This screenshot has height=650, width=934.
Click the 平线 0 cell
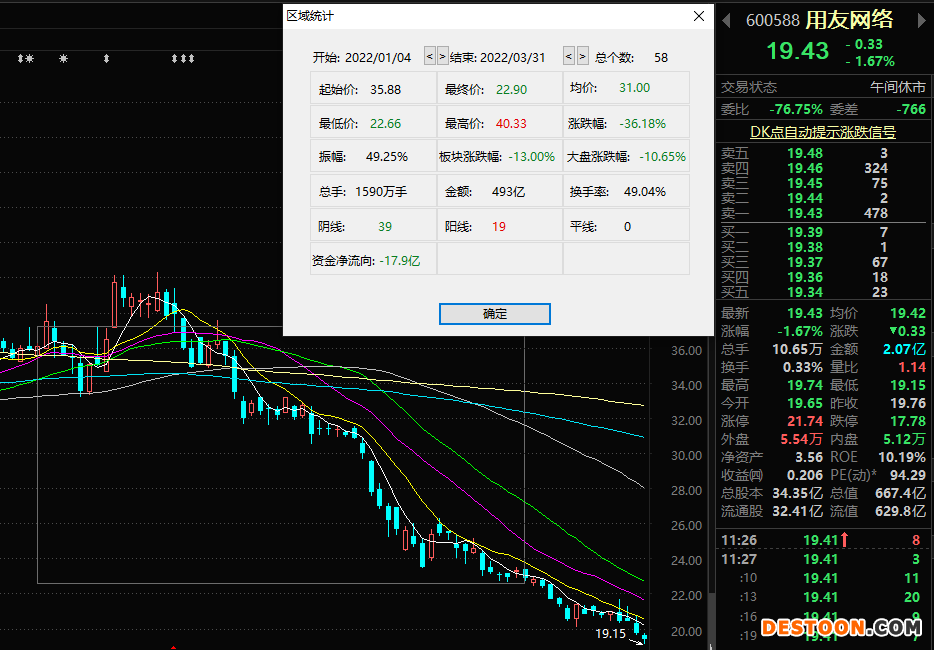[626, 225]
